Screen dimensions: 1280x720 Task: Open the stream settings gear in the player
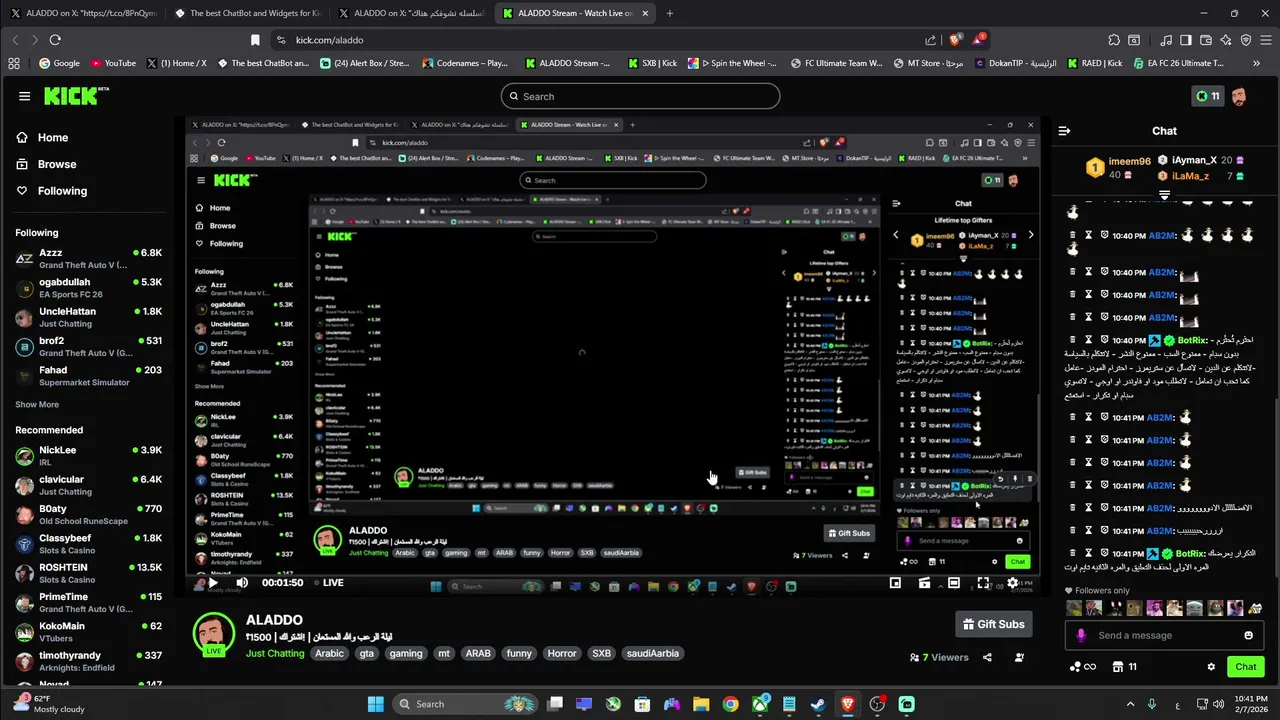coord(1012,583)
